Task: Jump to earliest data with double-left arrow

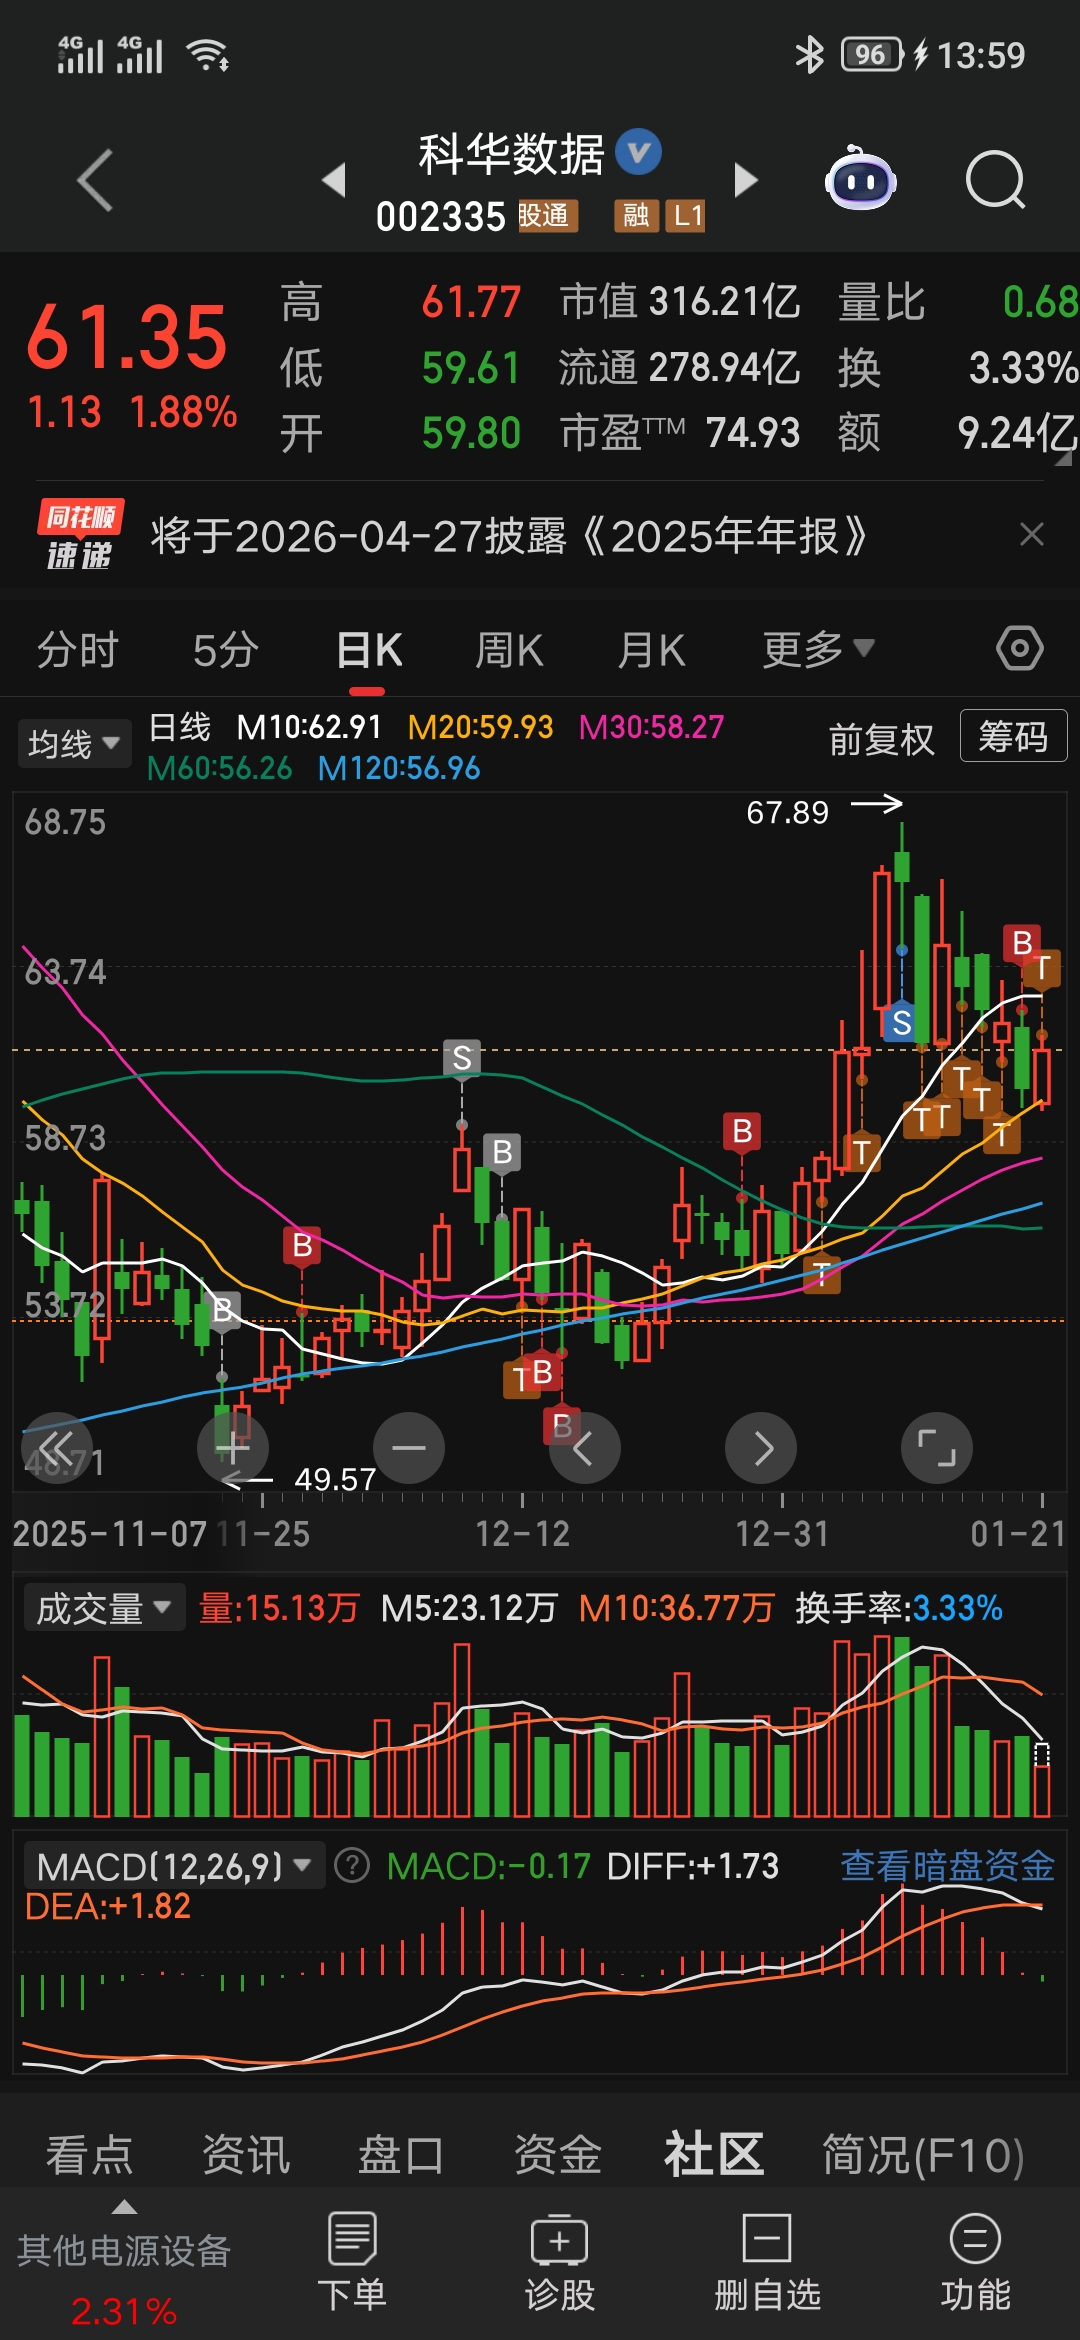Action: 57,1448
